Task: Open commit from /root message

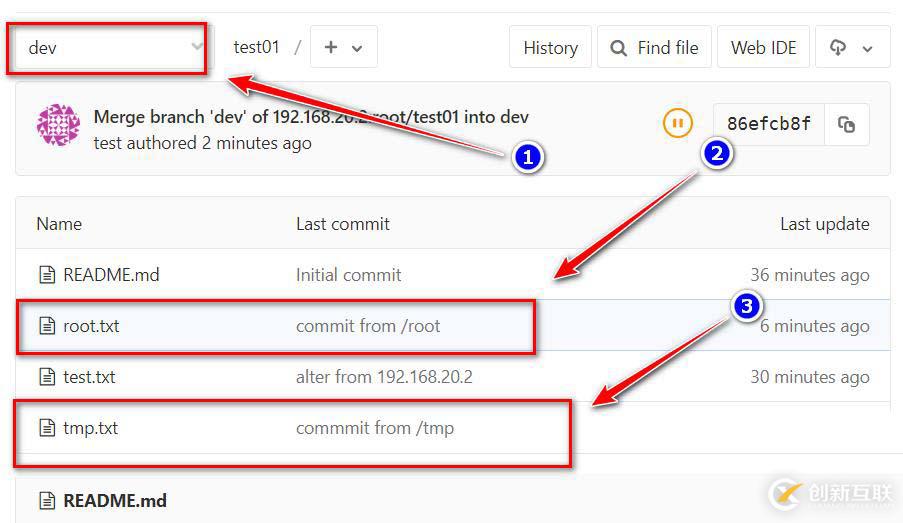Action: pyautogui.click(x=368, y=326)
